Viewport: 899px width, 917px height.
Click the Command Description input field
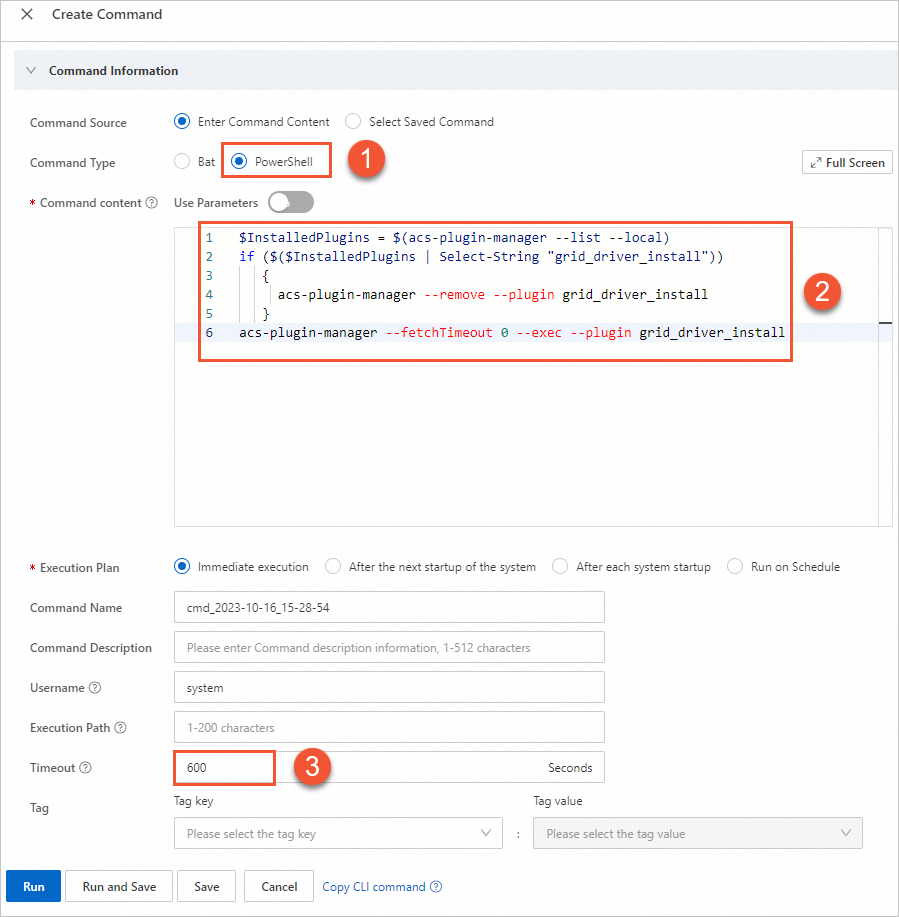pos(389,648)
